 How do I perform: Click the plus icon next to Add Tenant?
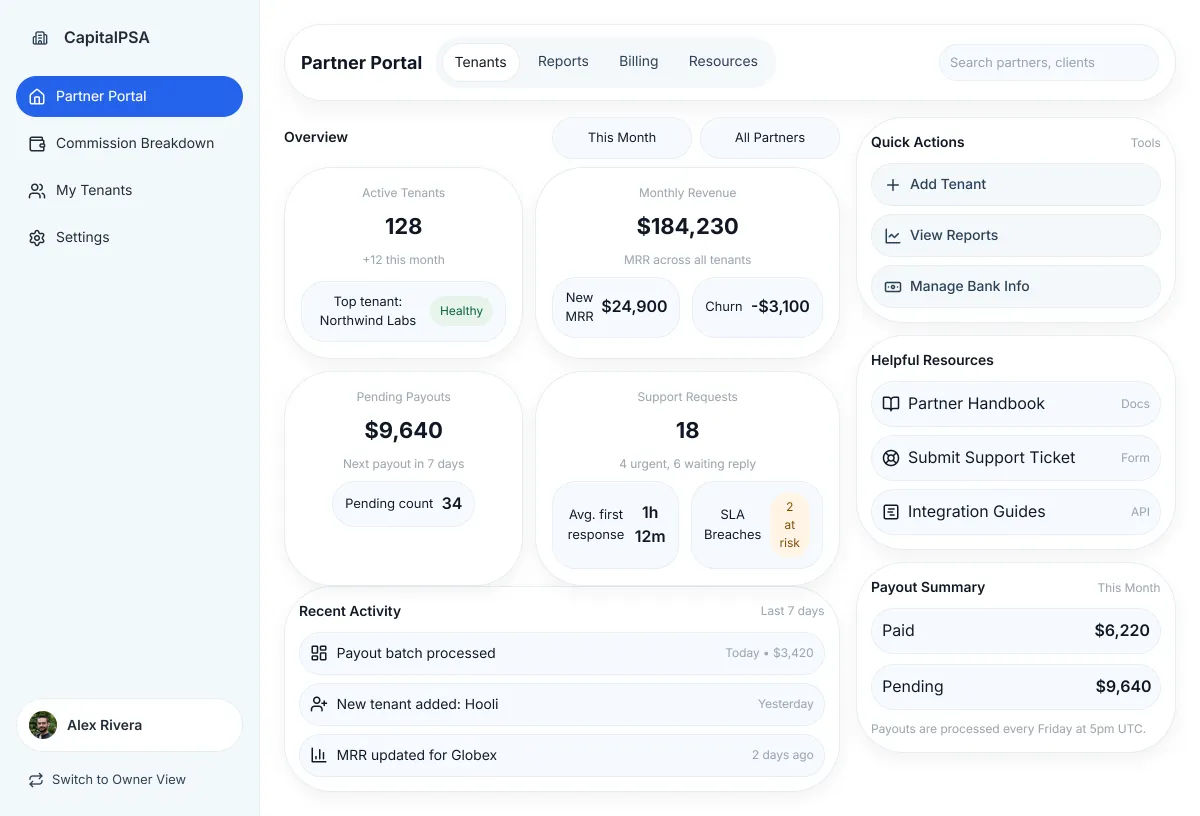pyautogui.click(x=892, y=184)
